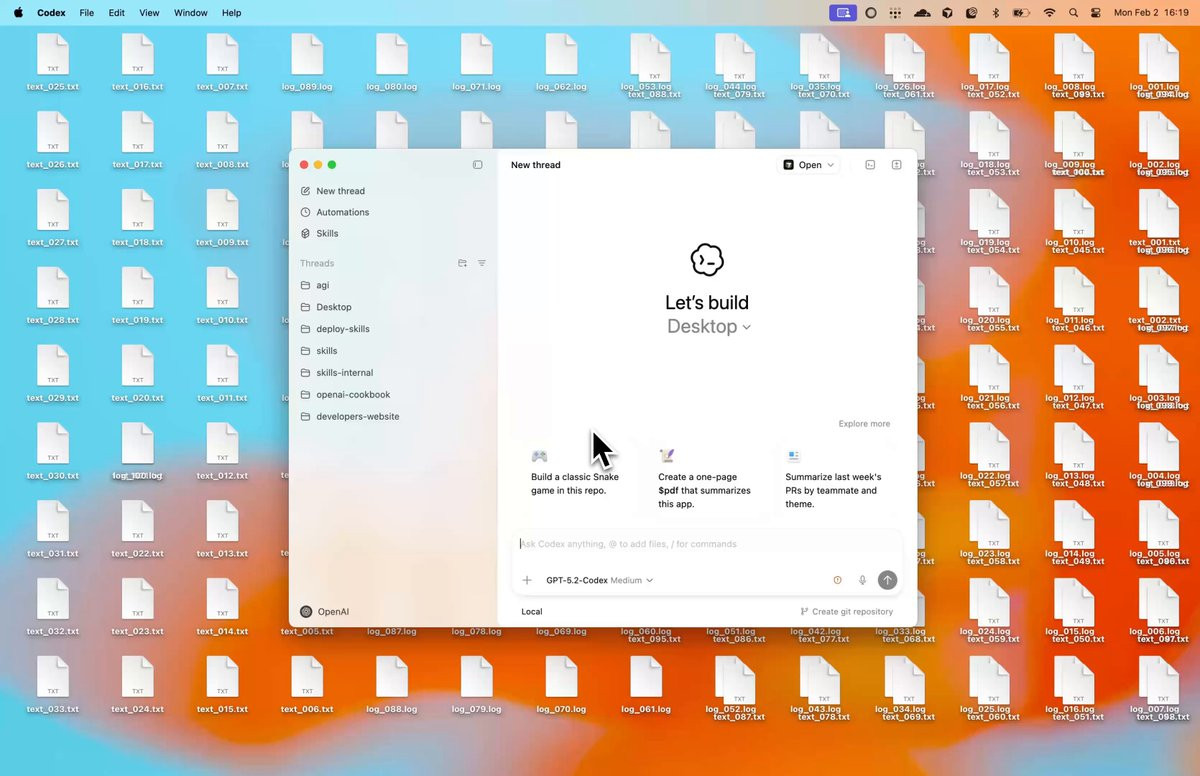Click the share/export icon beside the terminal icon
This screenshot has height=776, width=1200.
click(896, 165)
